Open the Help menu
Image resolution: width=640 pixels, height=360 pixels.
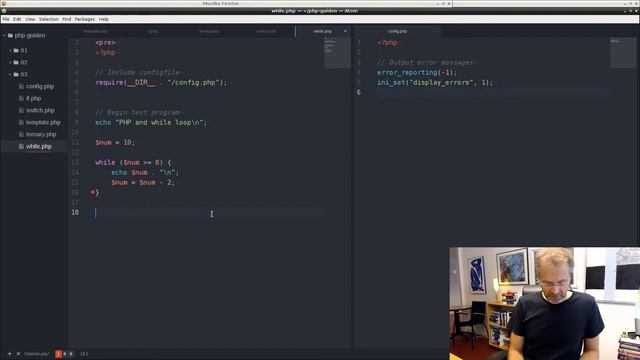(104, 19)
